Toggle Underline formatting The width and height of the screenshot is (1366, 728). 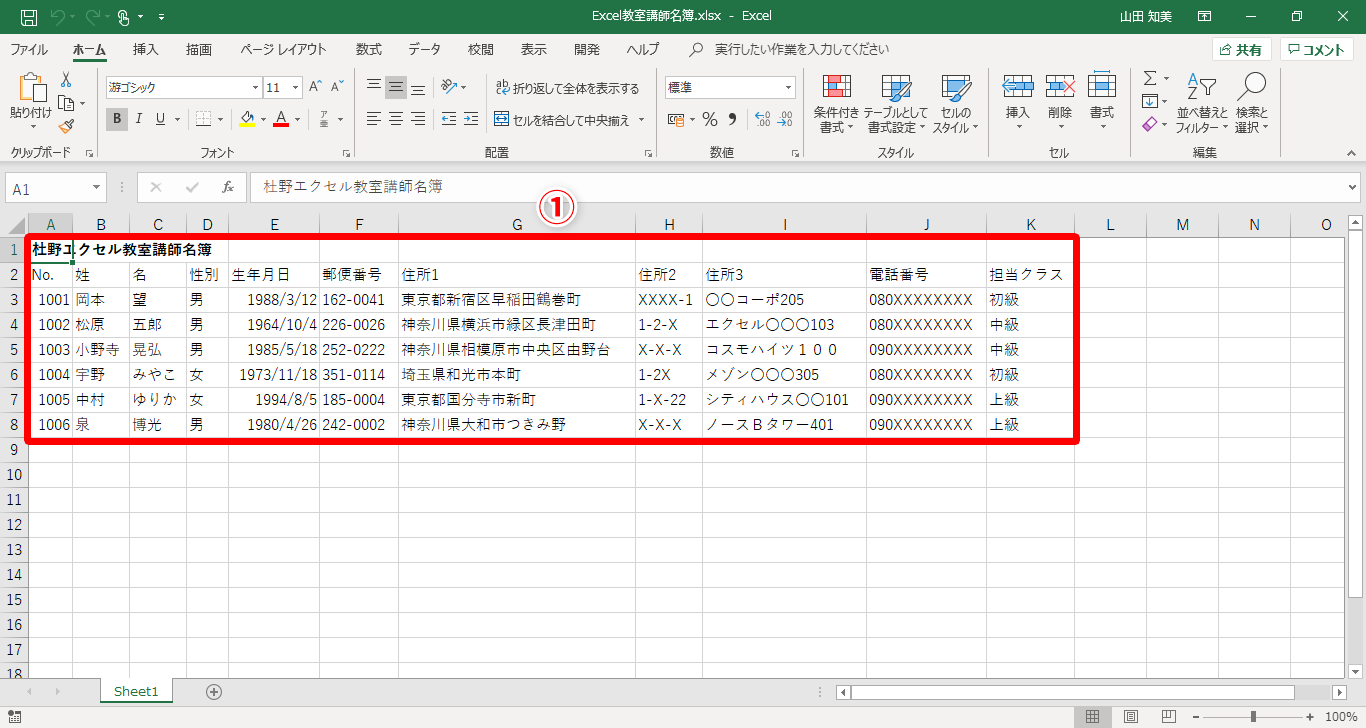click(159, 119)
